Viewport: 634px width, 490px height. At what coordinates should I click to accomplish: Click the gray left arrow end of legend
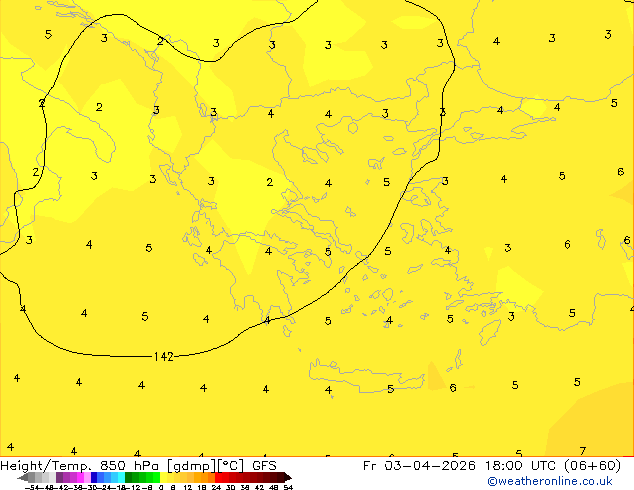(23, 478)
